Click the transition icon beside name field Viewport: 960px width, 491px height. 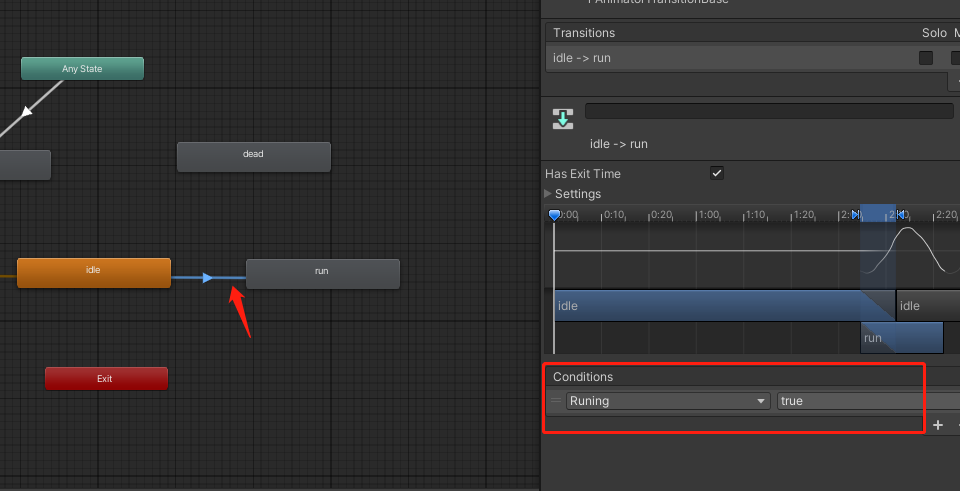click(563, 118)
